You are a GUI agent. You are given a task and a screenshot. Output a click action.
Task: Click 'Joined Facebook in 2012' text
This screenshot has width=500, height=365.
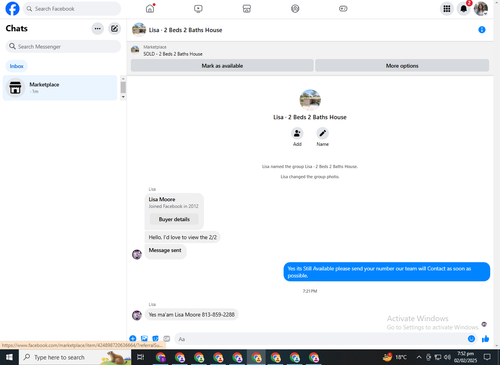point(173,206)
